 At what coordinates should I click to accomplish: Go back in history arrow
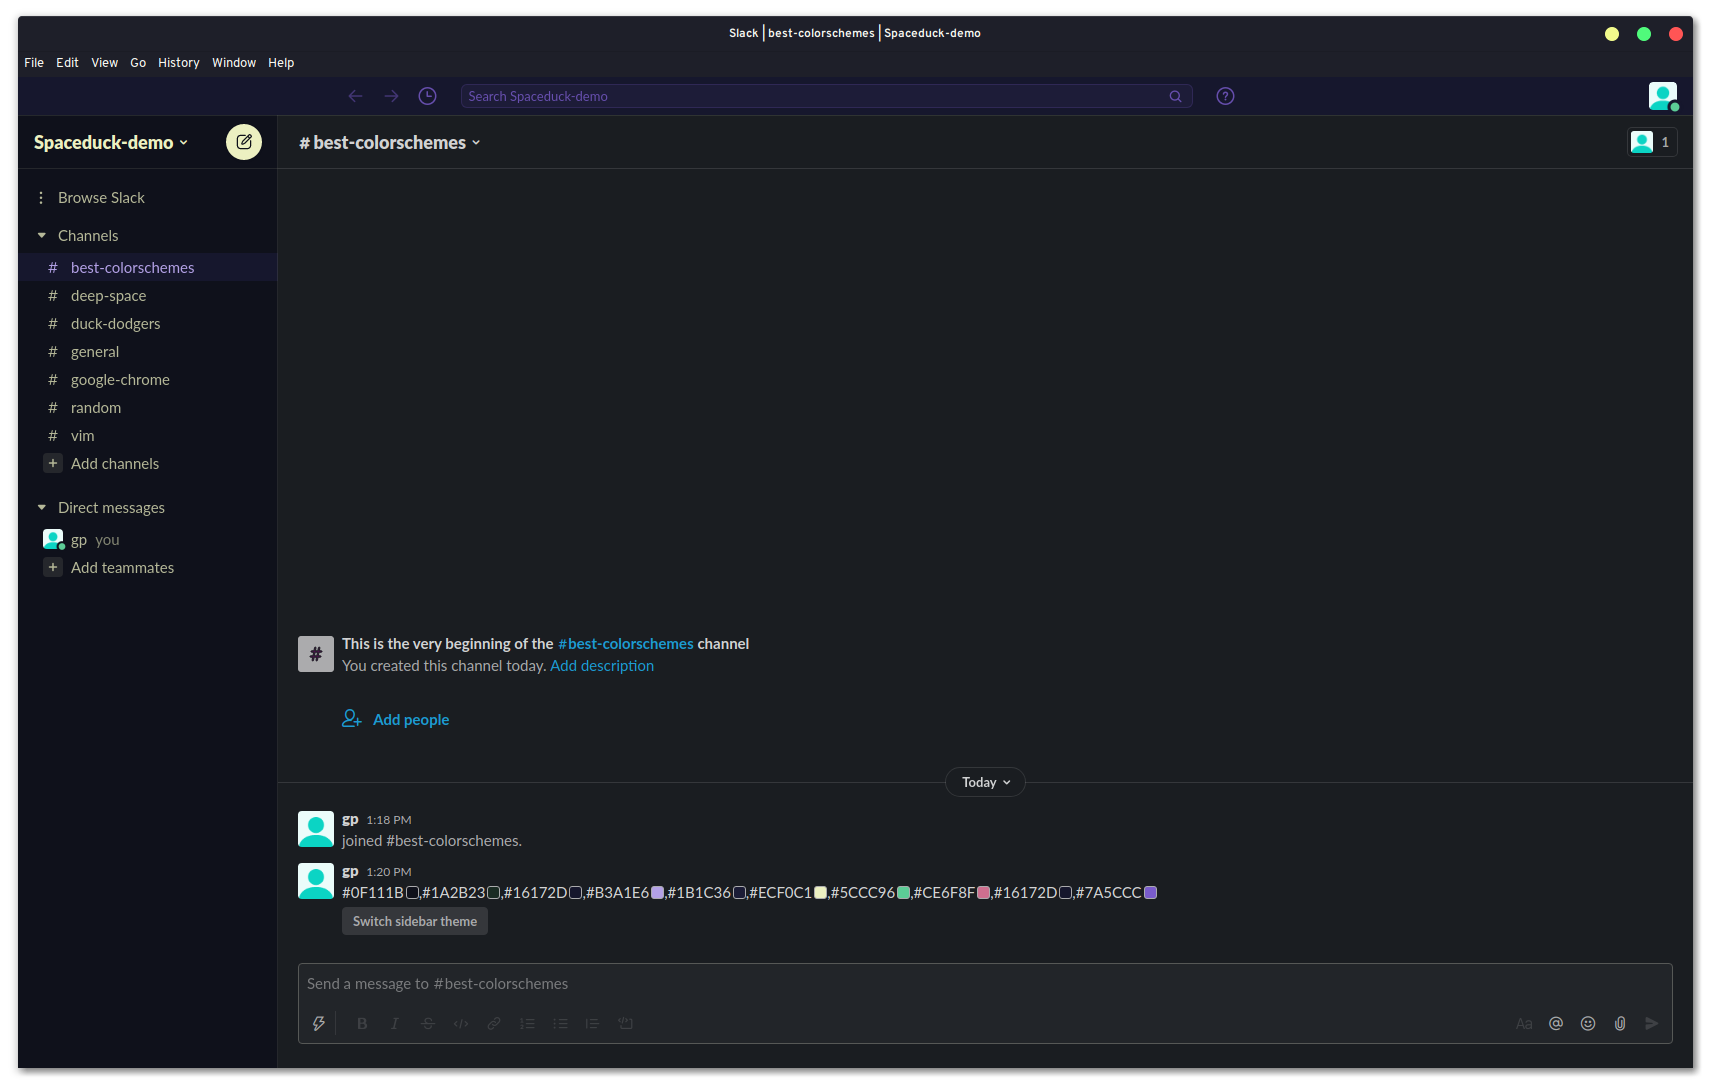tap(355, 96)
